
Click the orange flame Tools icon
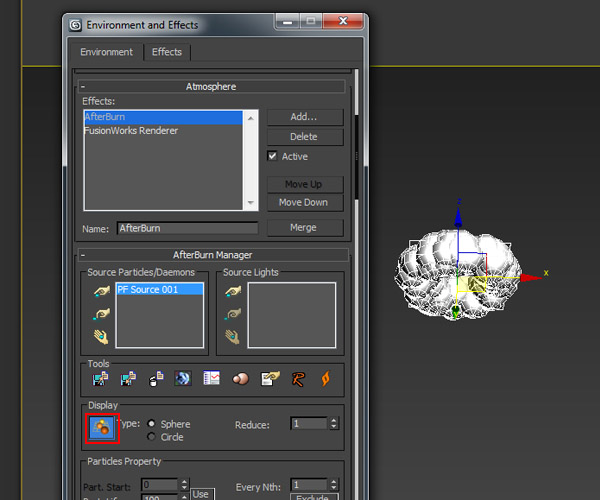(325, 379)
